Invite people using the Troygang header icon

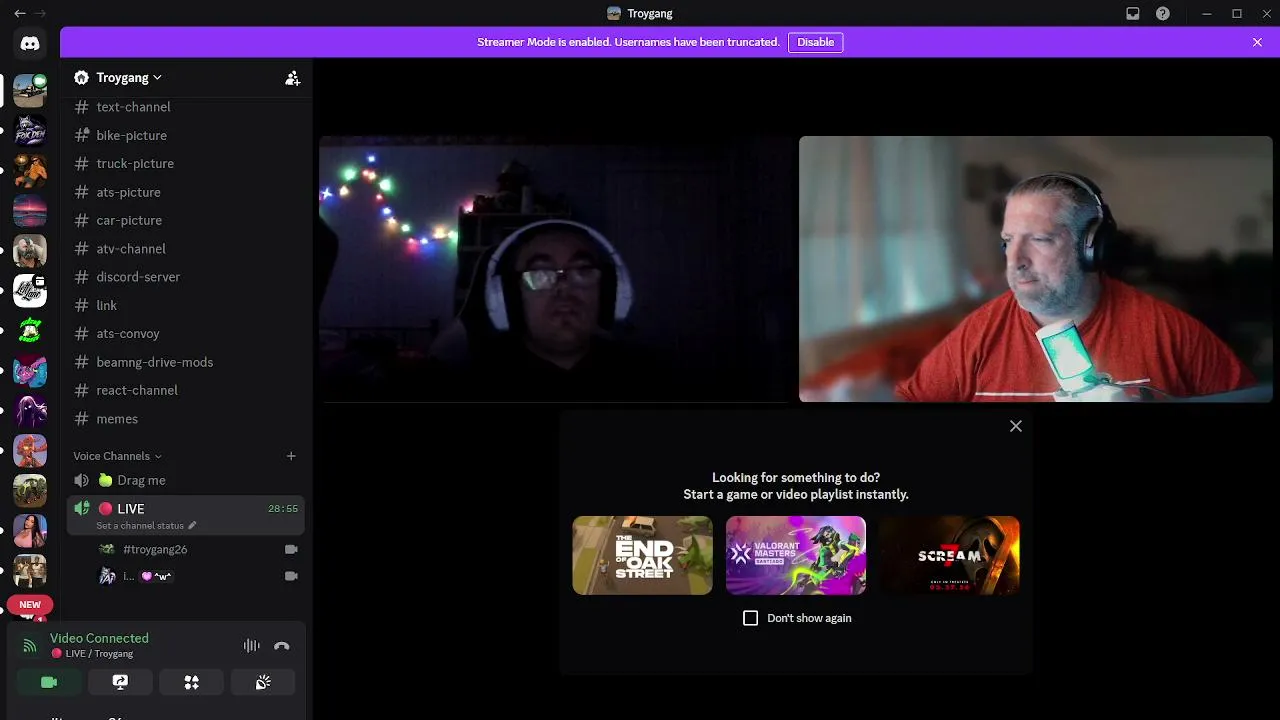(292, 78)
